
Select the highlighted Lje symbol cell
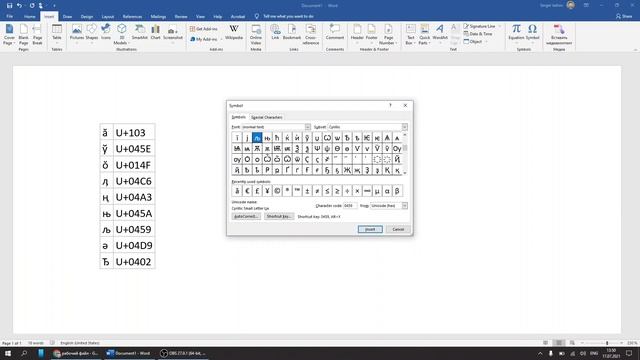(257, 138)
